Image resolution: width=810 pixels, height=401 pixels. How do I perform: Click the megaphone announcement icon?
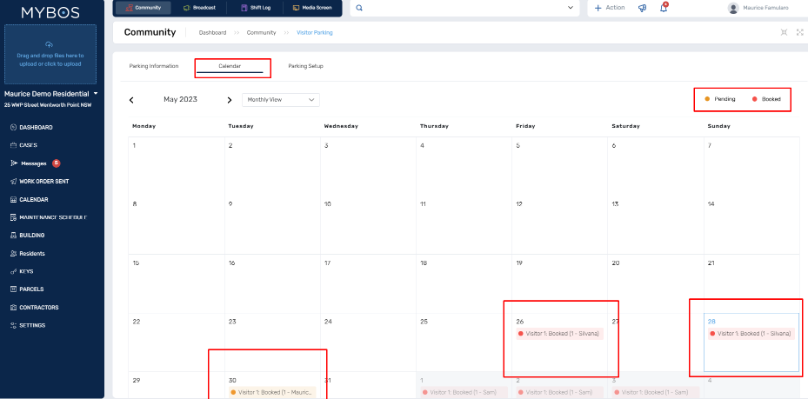click(x=641, y=8)
